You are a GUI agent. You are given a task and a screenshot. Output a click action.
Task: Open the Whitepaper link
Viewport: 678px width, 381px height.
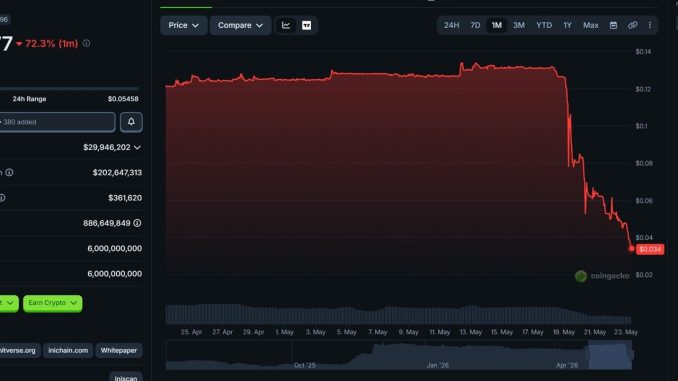tap(119, 350)
